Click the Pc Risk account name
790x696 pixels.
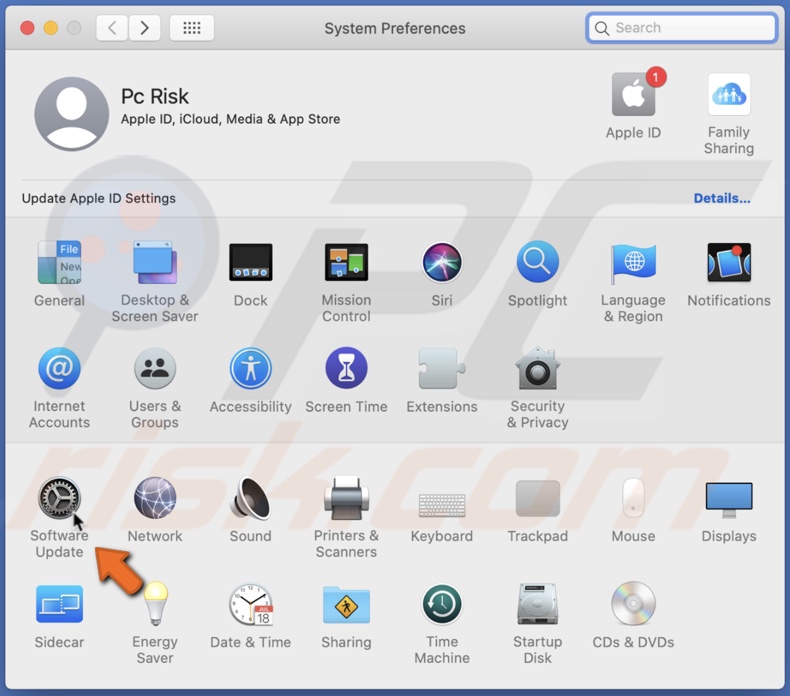155,96
